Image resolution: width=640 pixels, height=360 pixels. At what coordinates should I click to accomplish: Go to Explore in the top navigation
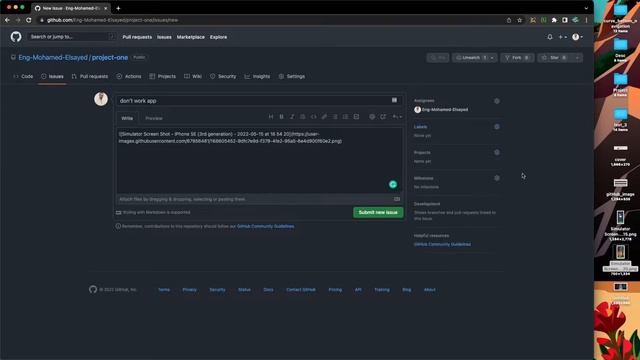[x=218, y=37]
